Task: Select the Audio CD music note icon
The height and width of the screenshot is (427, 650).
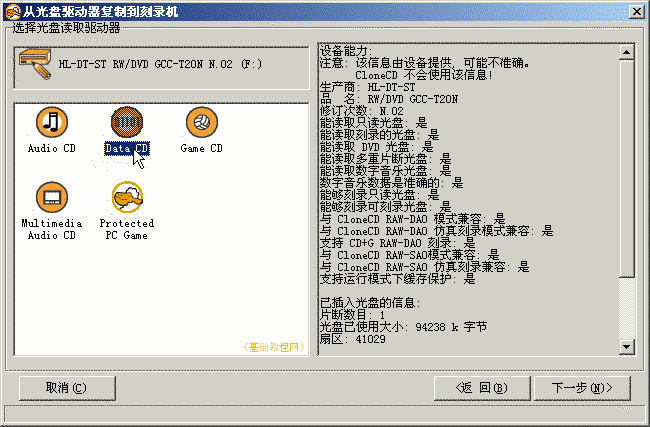Action: click(x=52, y=122)
